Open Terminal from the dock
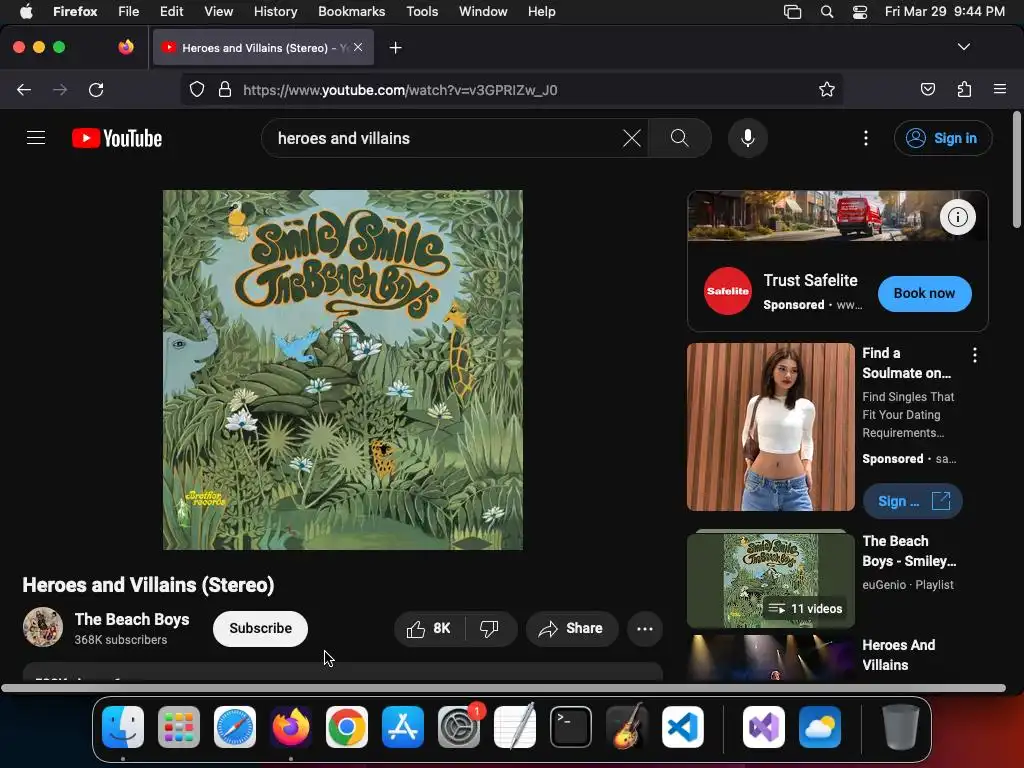The width and height of the screenshot is (1024, 768). point(571,727)
